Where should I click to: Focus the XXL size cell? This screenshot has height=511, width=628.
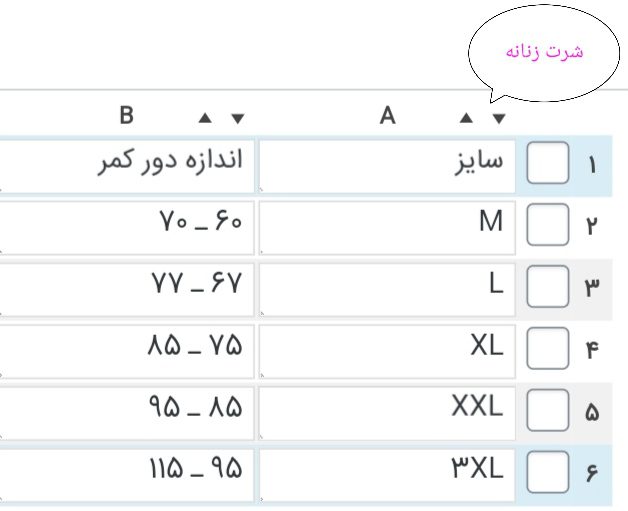(387, 411)
